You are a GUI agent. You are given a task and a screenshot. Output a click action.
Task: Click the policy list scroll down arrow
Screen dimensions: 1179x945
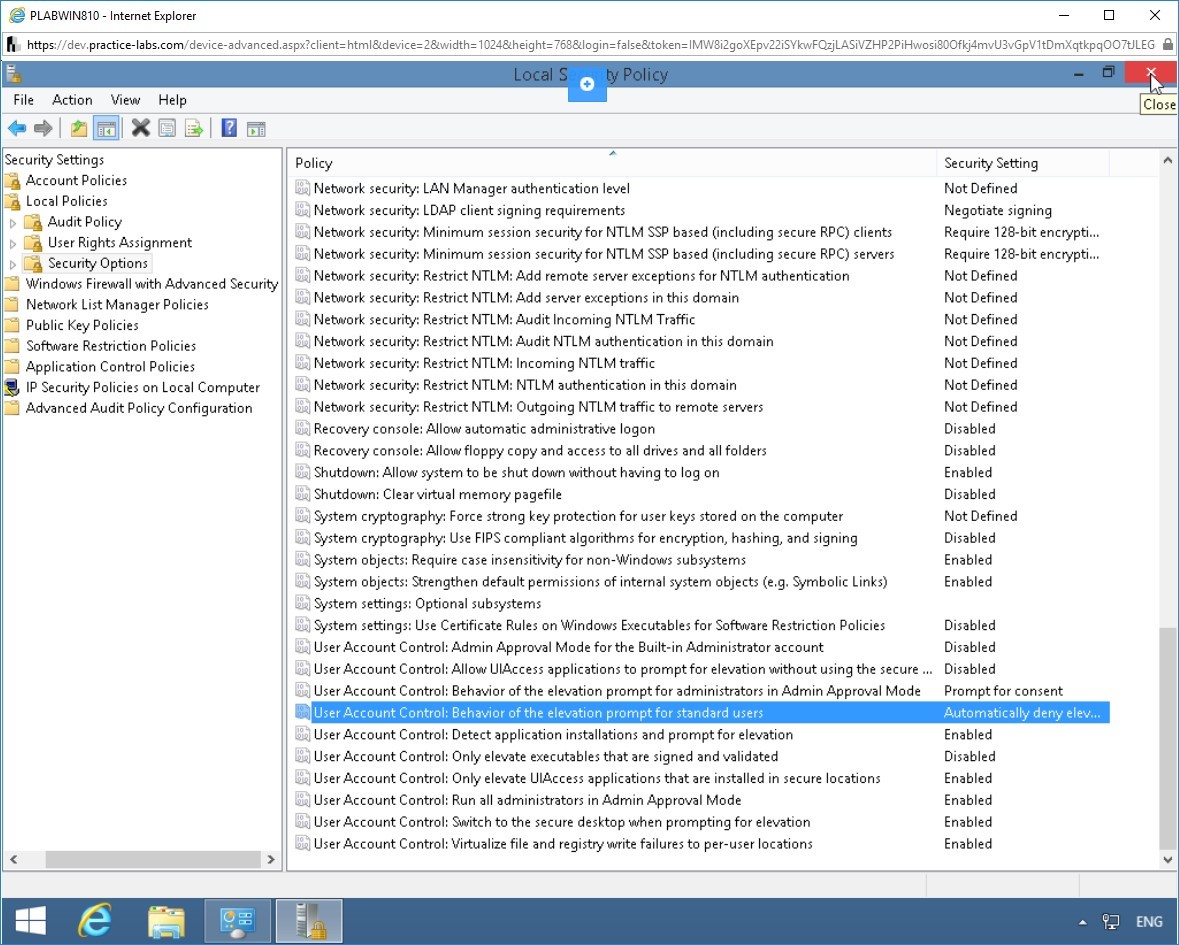tap(1167, 859)
